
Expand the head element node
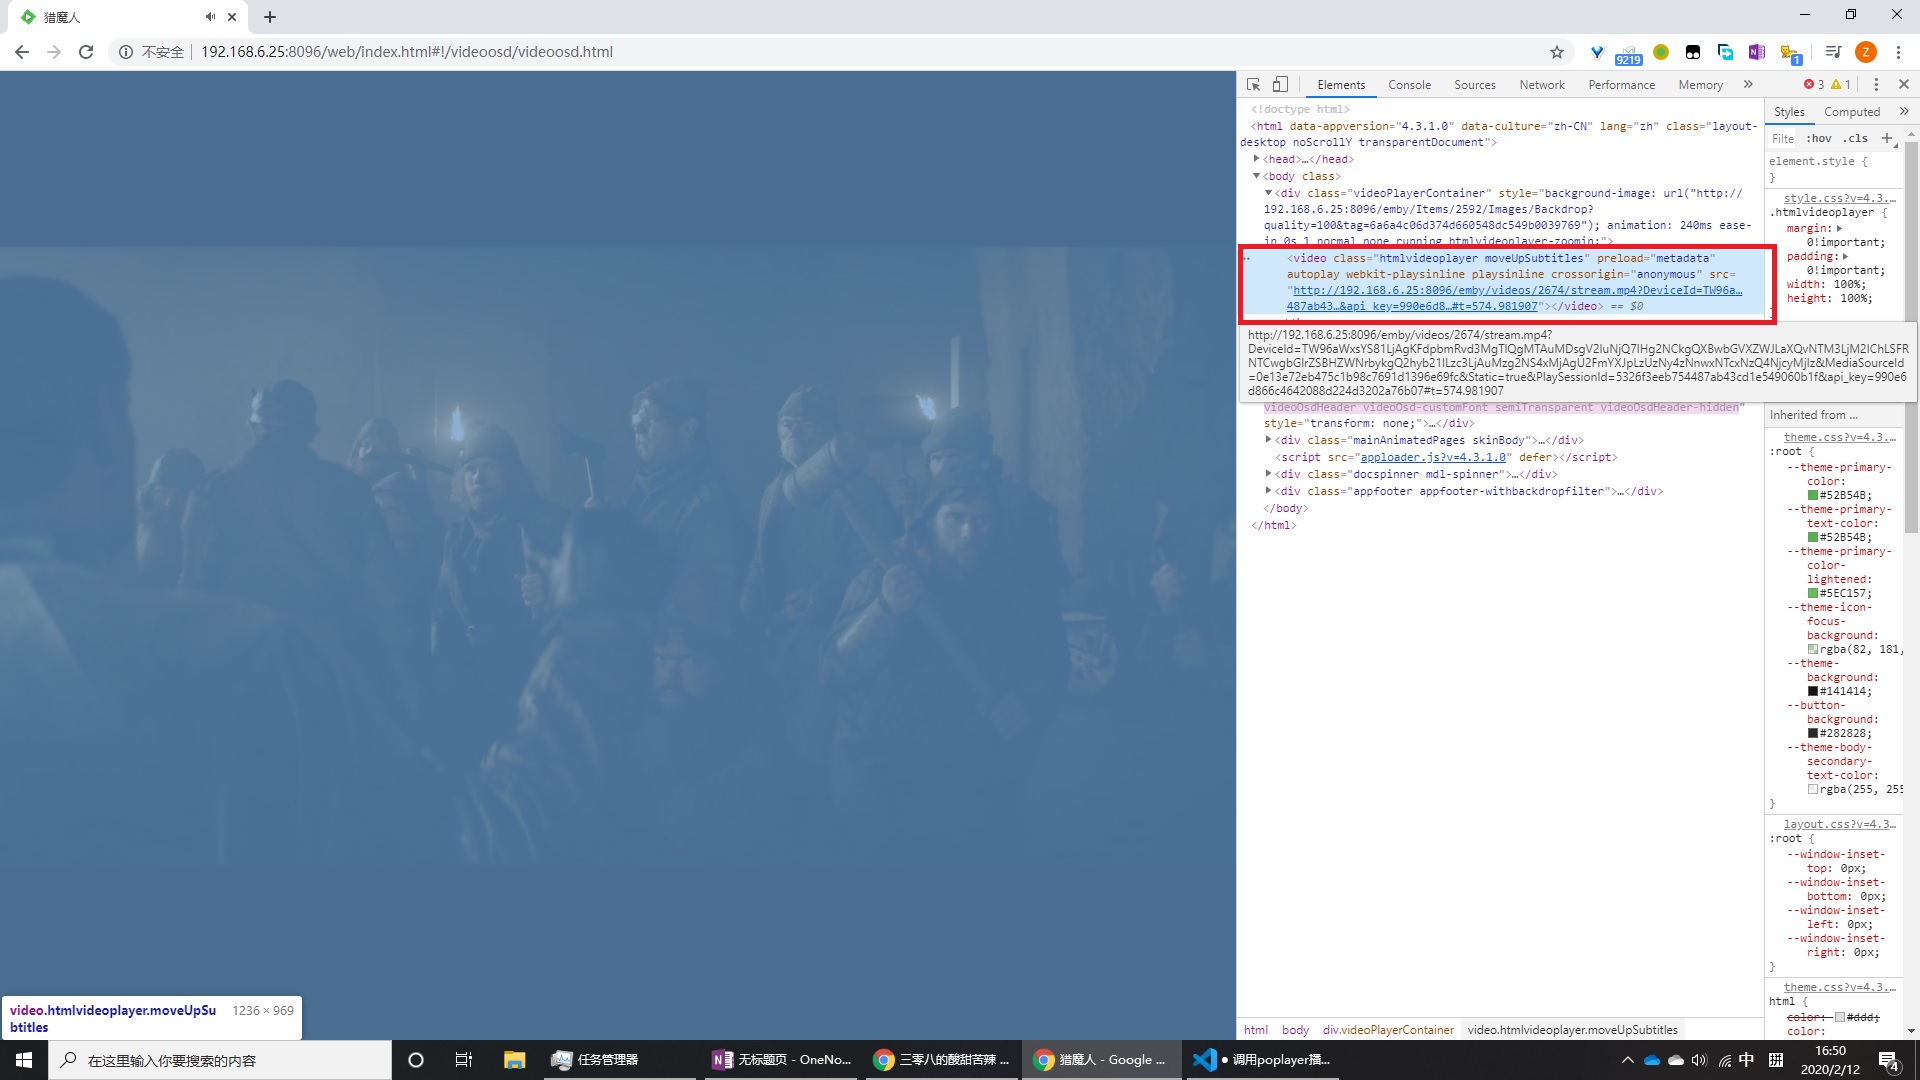click(1257, 159)
